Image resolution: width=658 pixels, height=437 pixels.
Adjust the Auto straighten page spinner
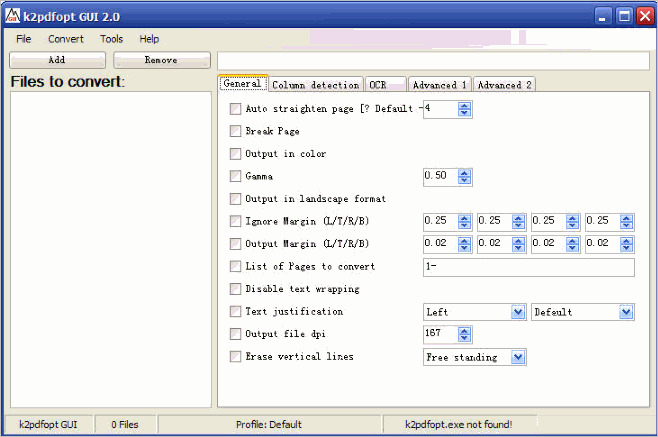[464, 110]
